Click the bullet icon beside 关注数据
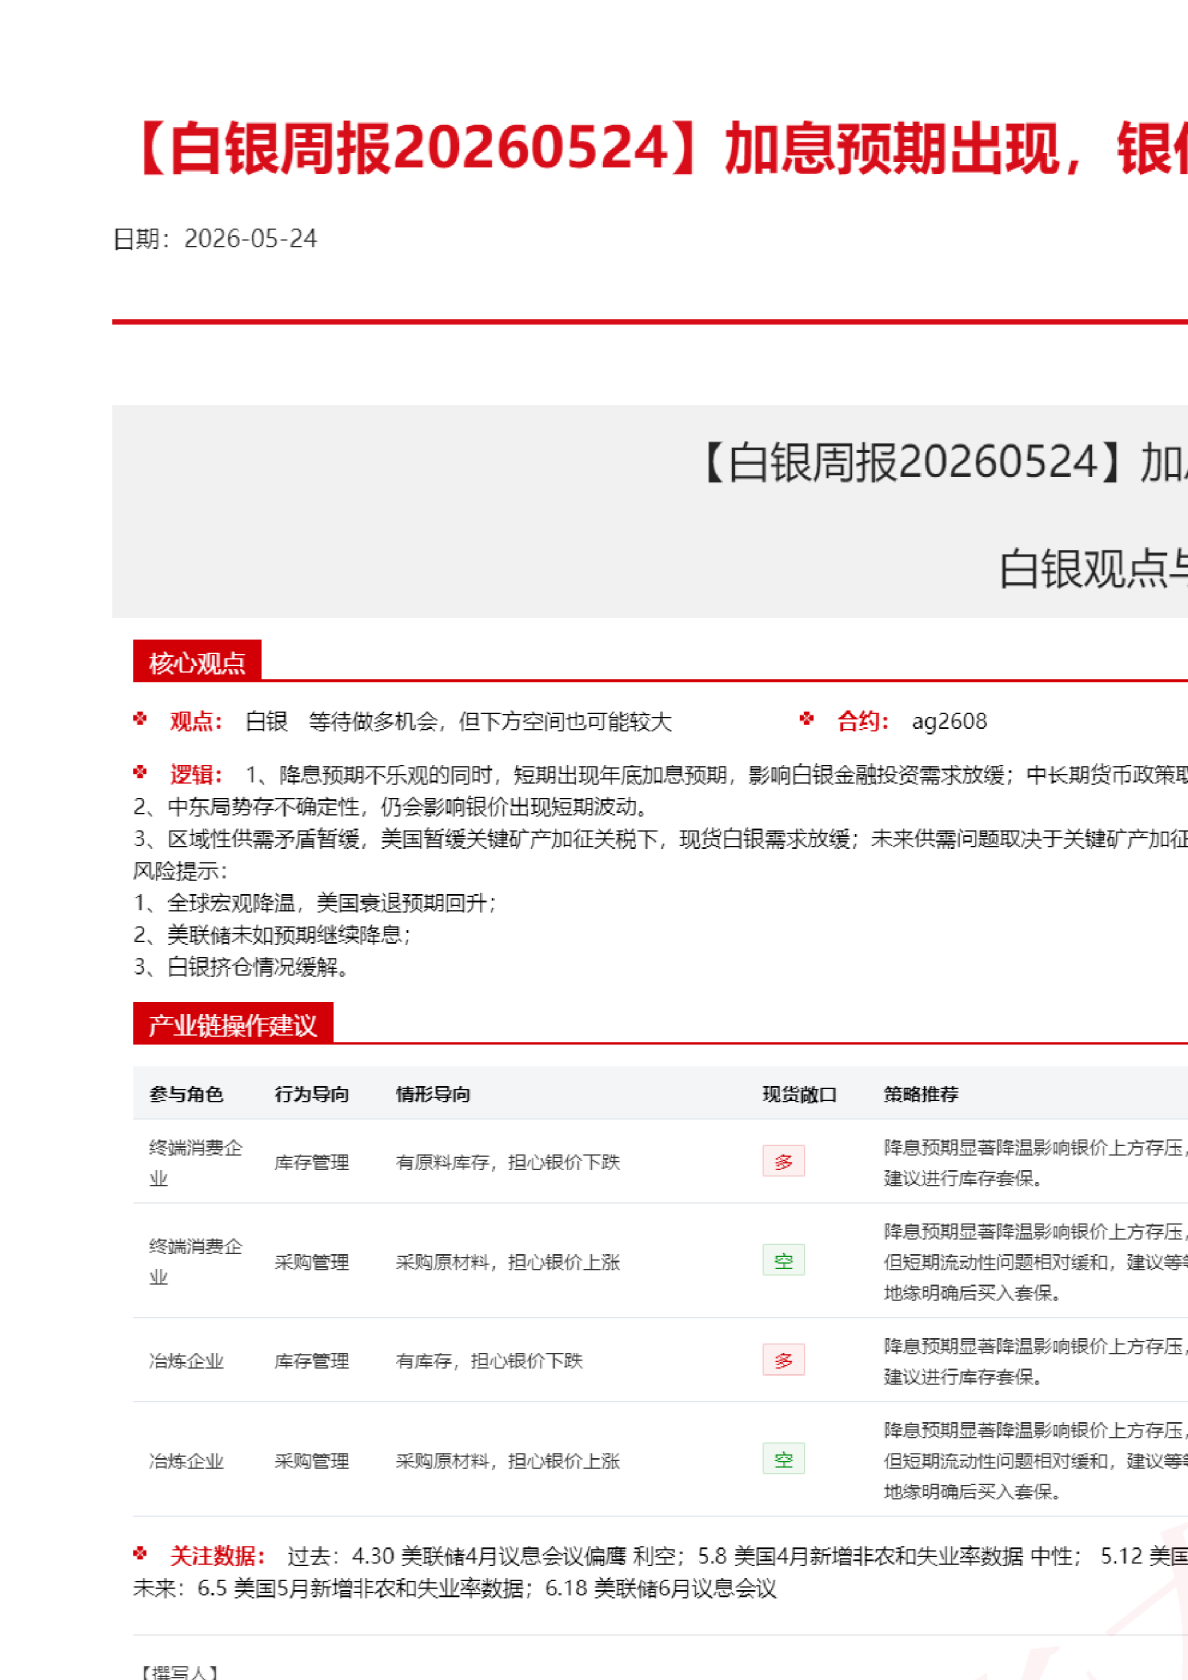The image size is (1188, 1680). (141, 1553)
